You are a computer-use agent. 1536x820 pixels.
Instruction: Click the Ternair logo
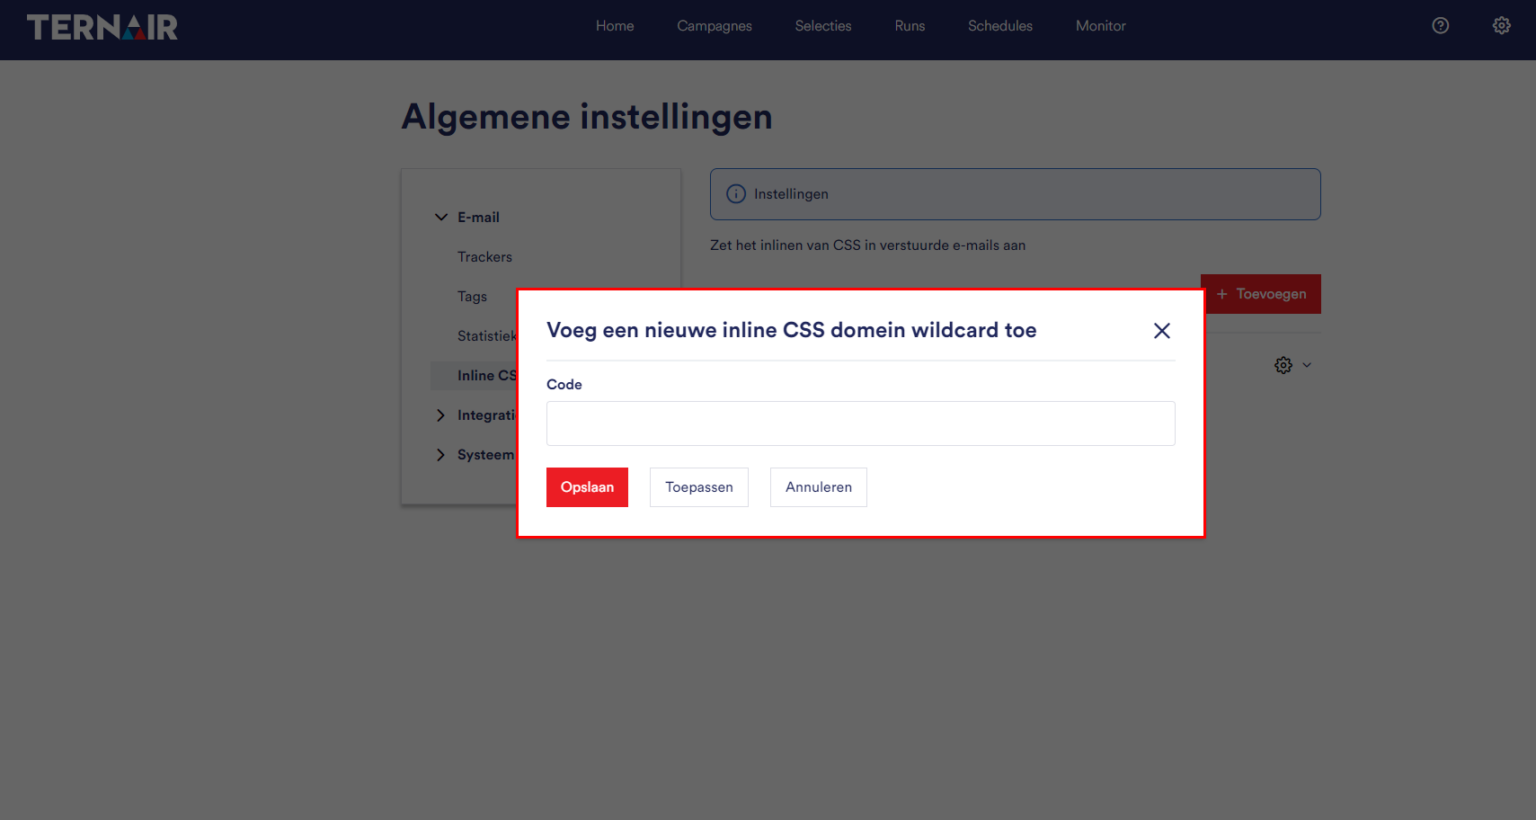pos(102,27)
